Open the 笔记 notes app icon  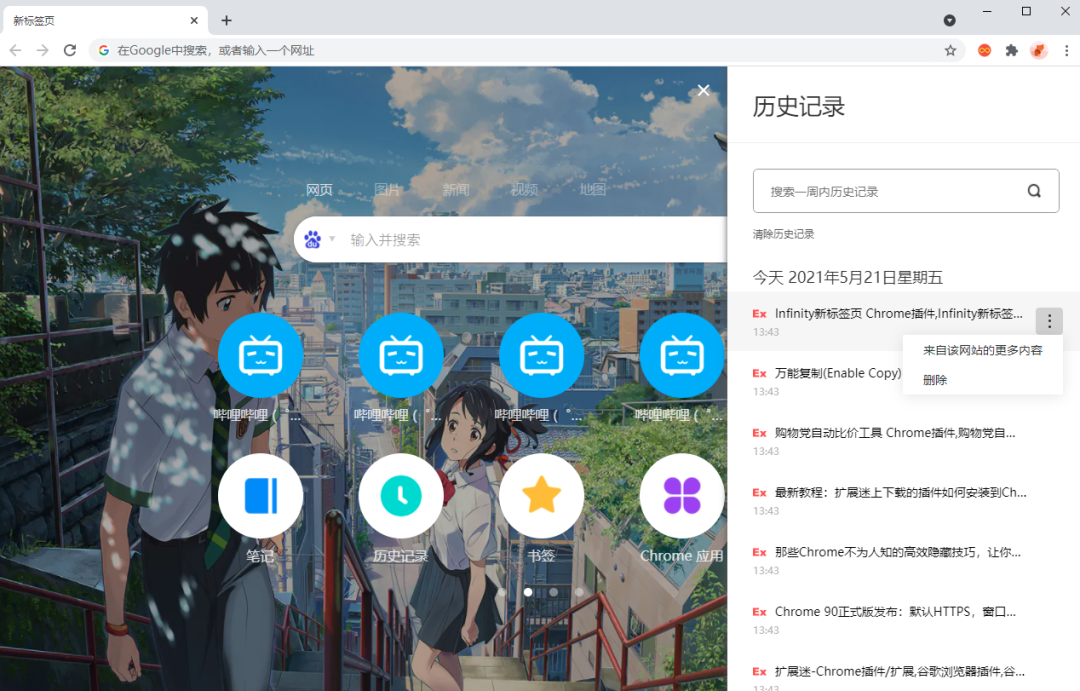[x=260, y=495]
